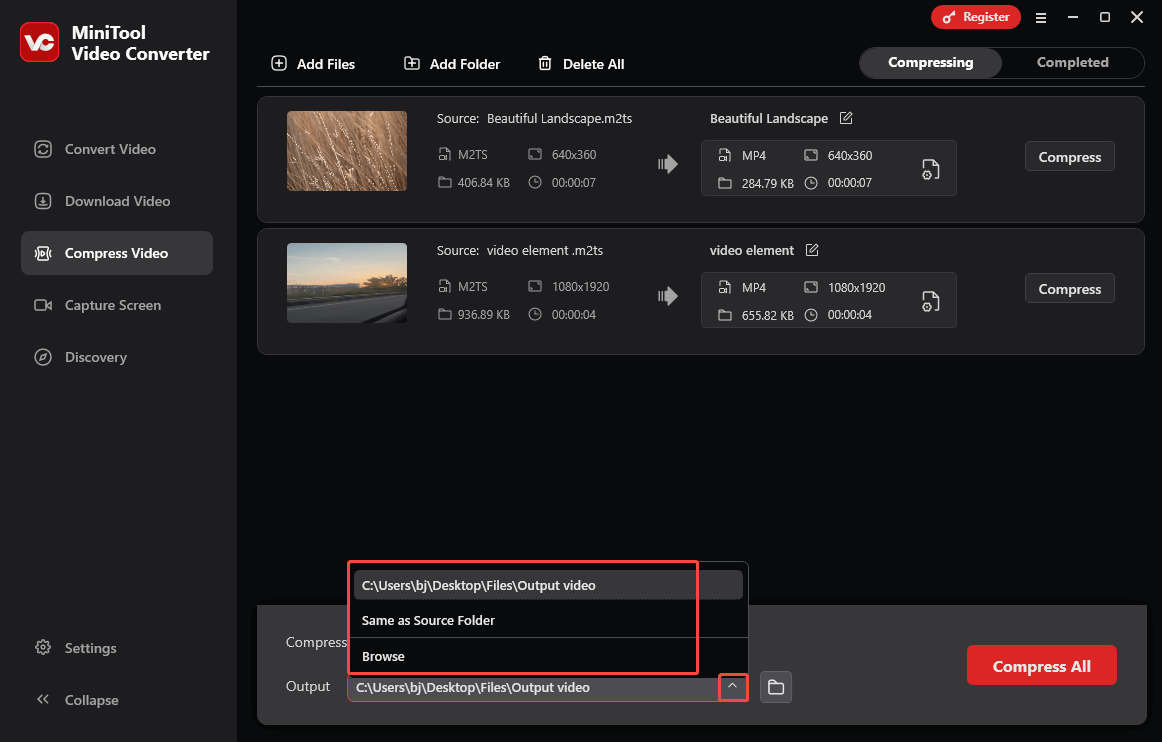Click the 655.82 KB output size

767,315
